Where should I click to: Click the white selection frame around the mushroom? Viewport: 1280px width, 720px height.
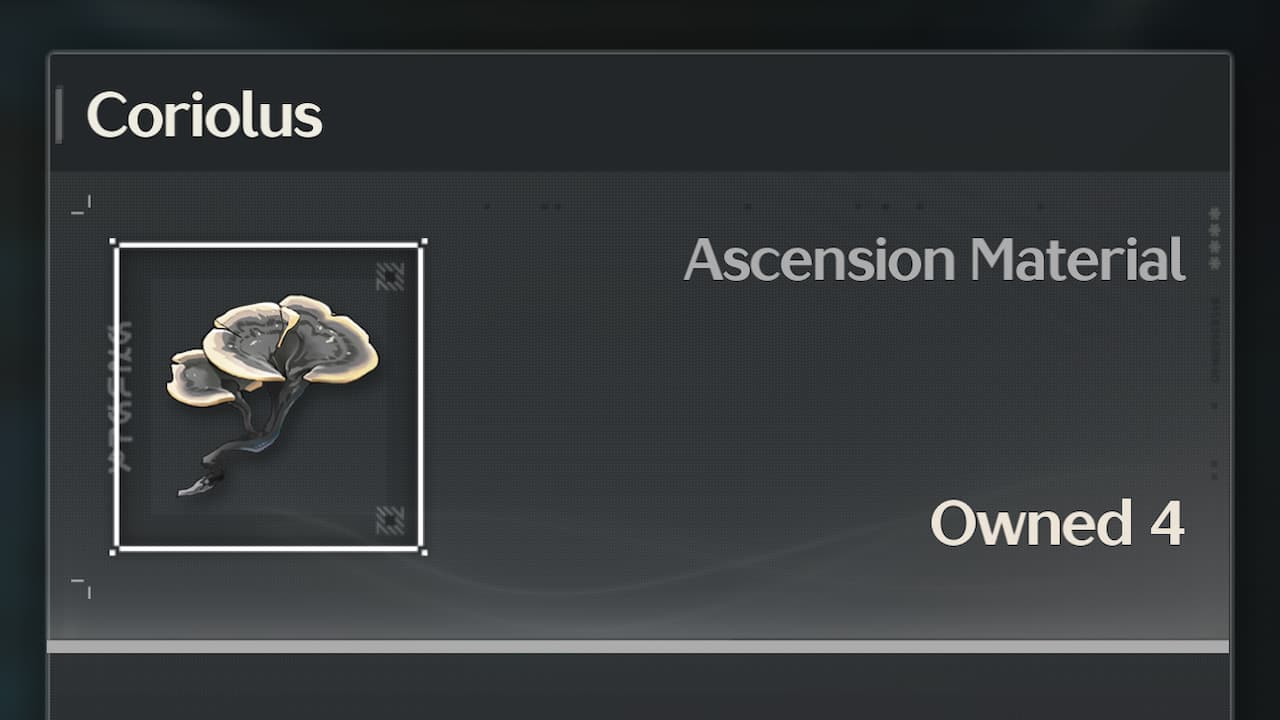coord(268,396)
